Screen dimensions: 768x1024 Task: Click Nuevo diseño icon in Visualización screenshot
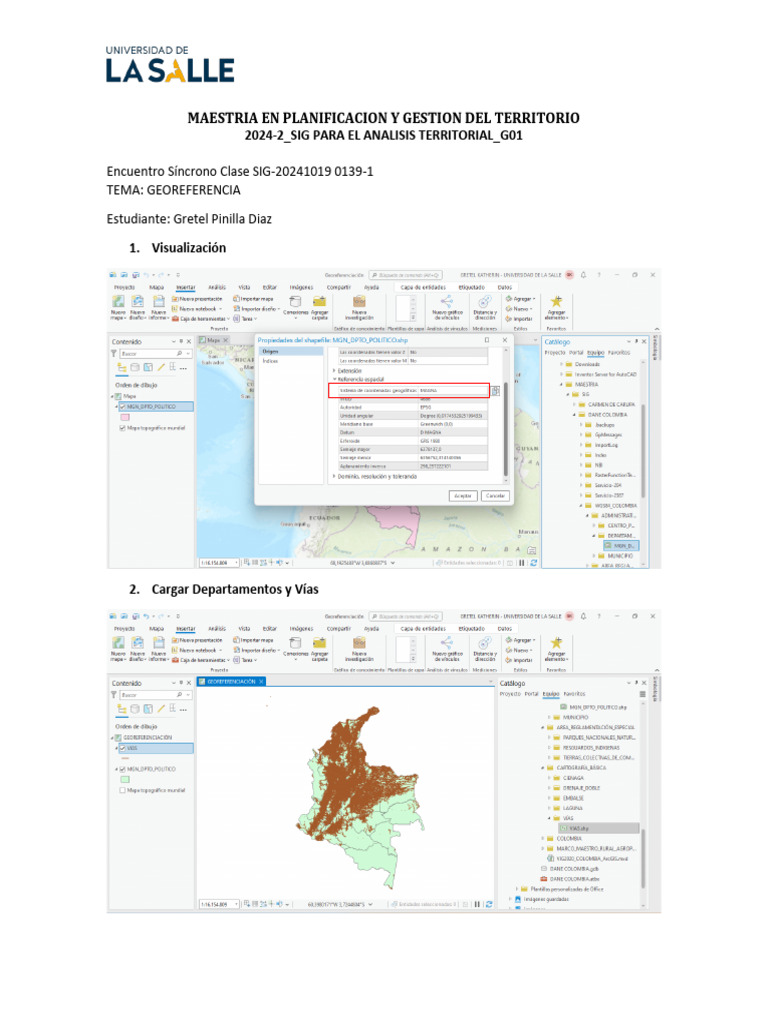(138, 301)
